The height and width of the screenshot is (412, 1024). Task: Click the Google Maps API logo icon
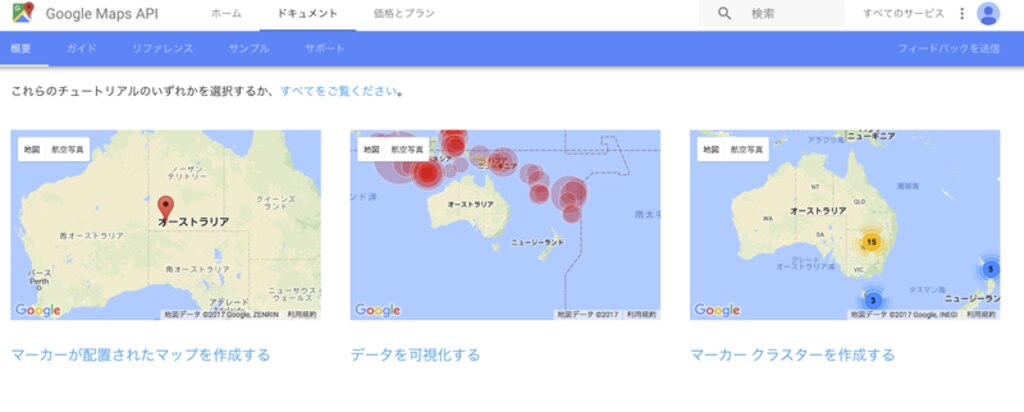pos(22,14)
